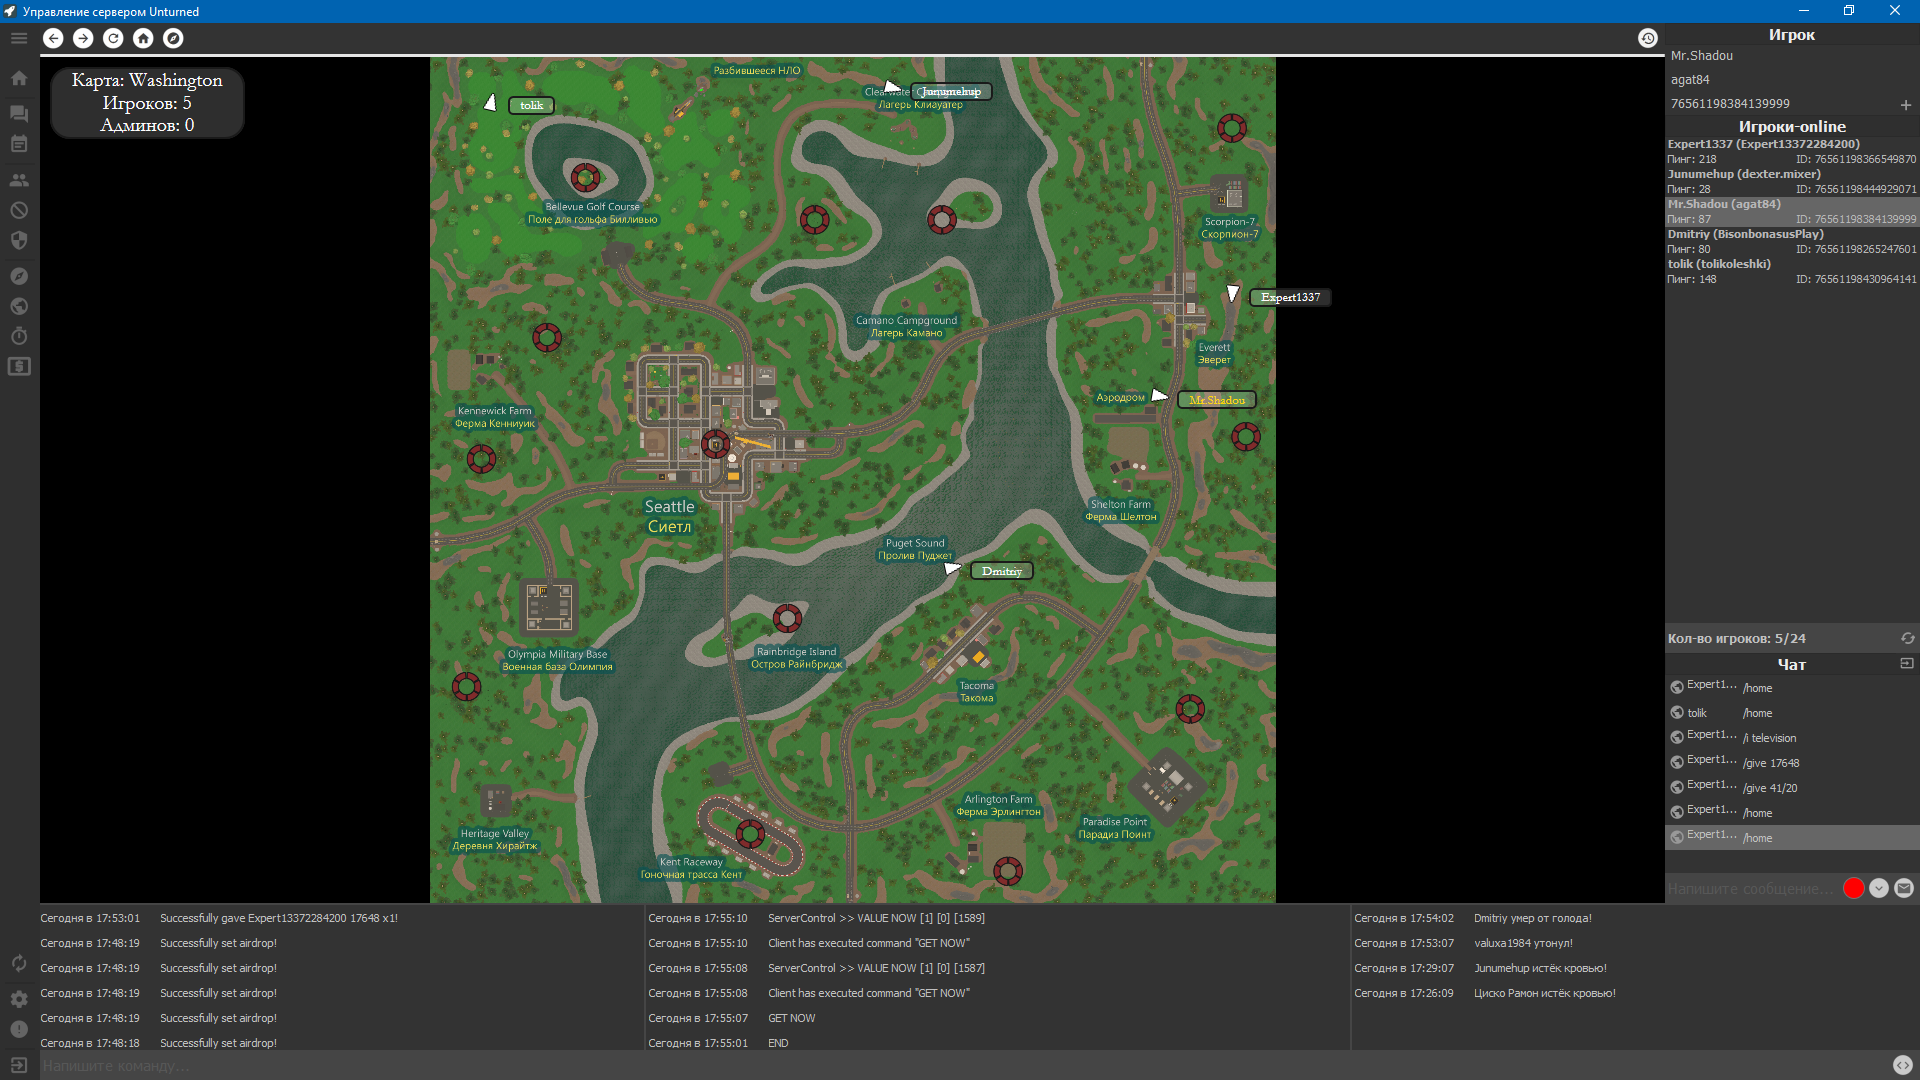Click the chat message input field
Image resolution: width=1920 pixels, height=1080 pixels.
[x=1750, y=888]
